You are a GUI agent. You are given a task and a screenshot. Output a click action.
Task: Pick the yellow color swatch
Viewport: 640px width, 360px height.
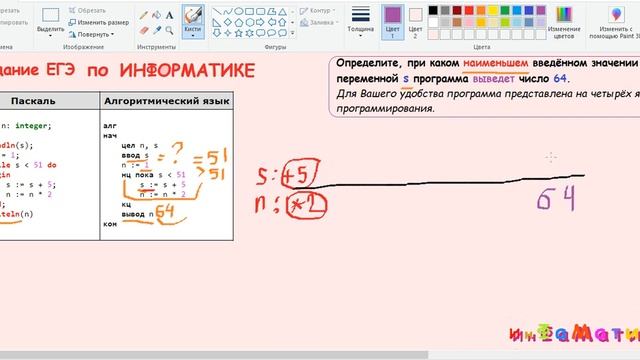(493, 10)
